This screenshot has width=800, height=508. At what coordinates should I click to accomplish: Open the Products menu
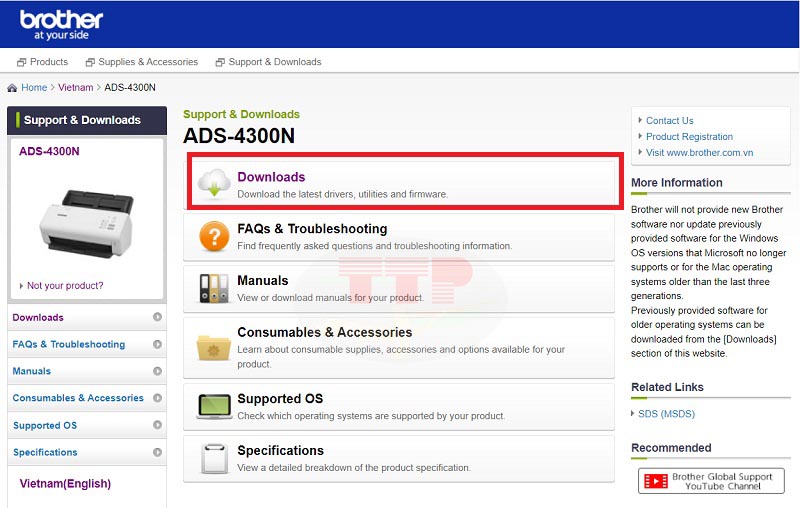tap(48, 62)
